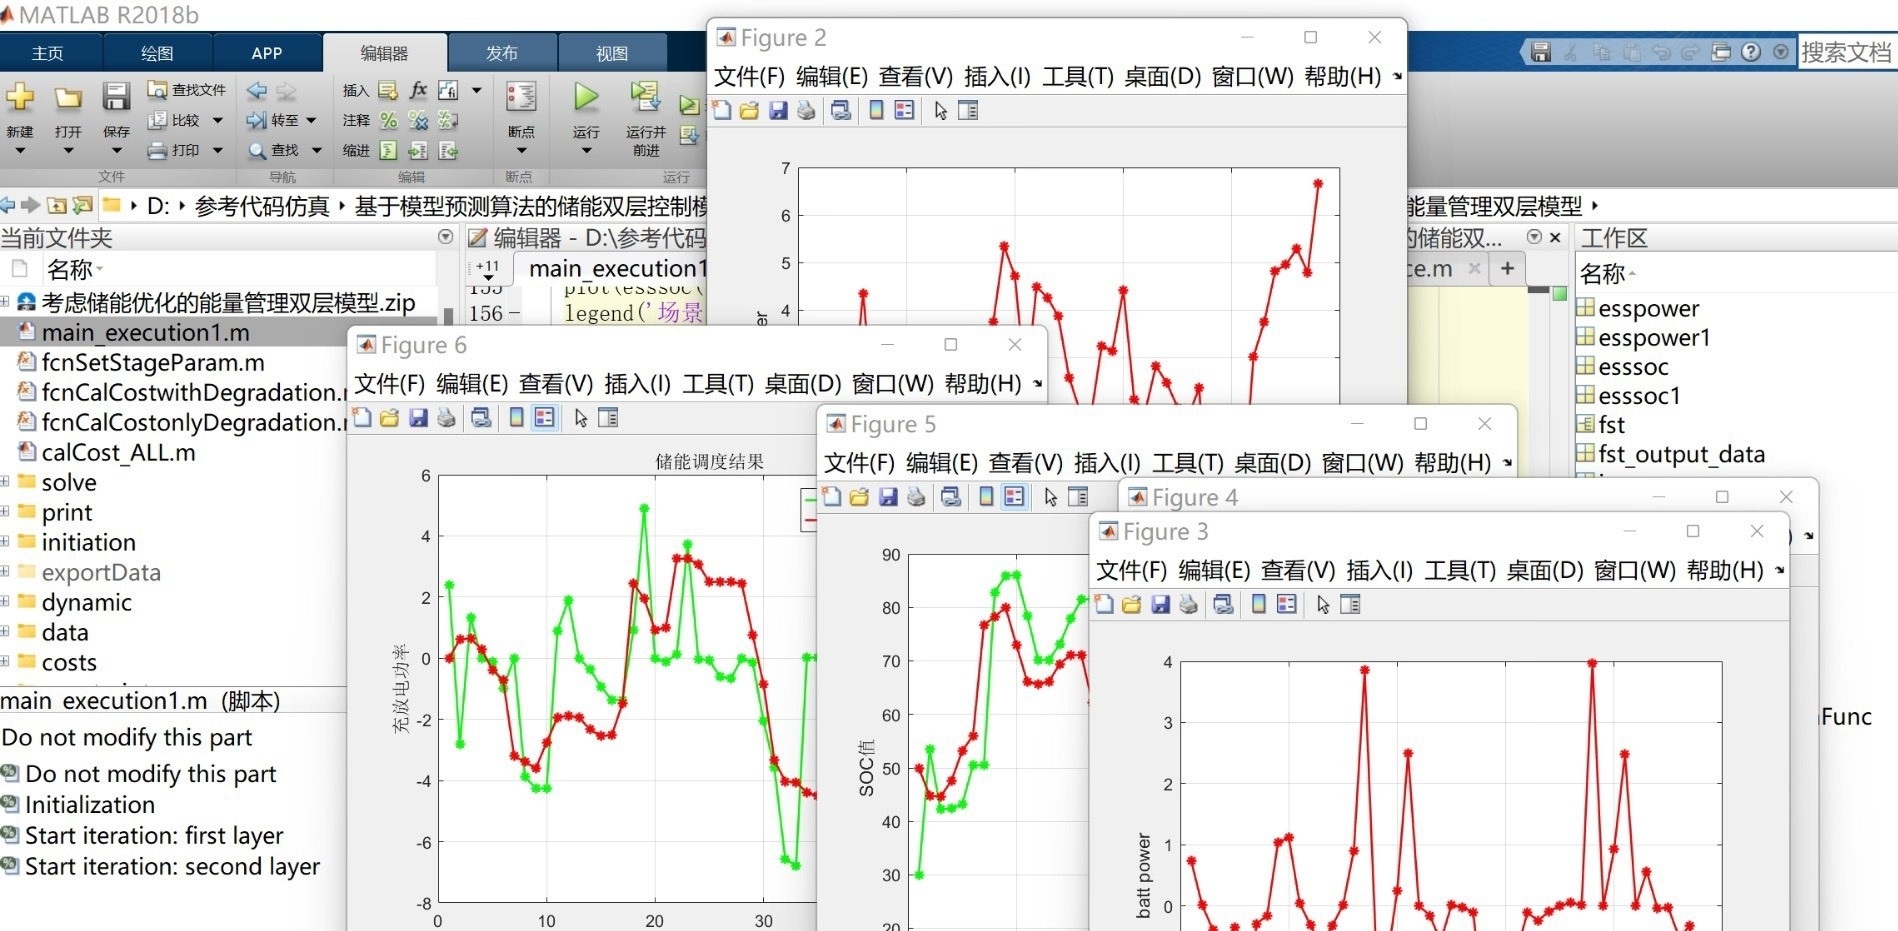Switch to the APP ribbon tab

(x=267, y=53)
